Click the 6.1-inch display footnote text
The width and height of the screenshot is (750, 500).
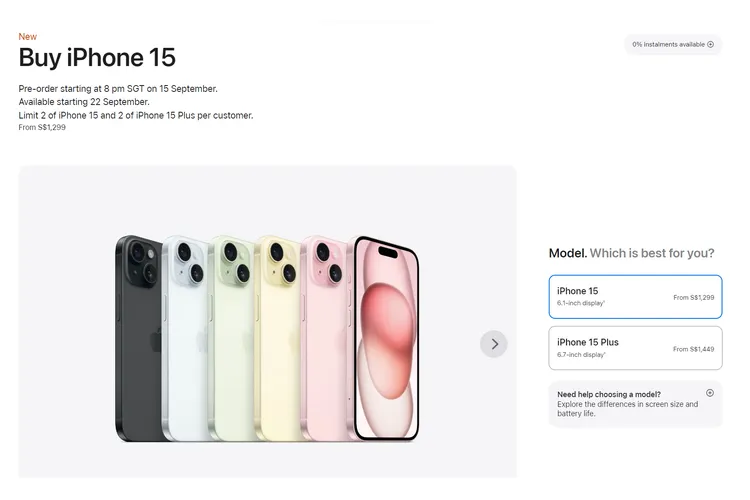coord(581,303)
